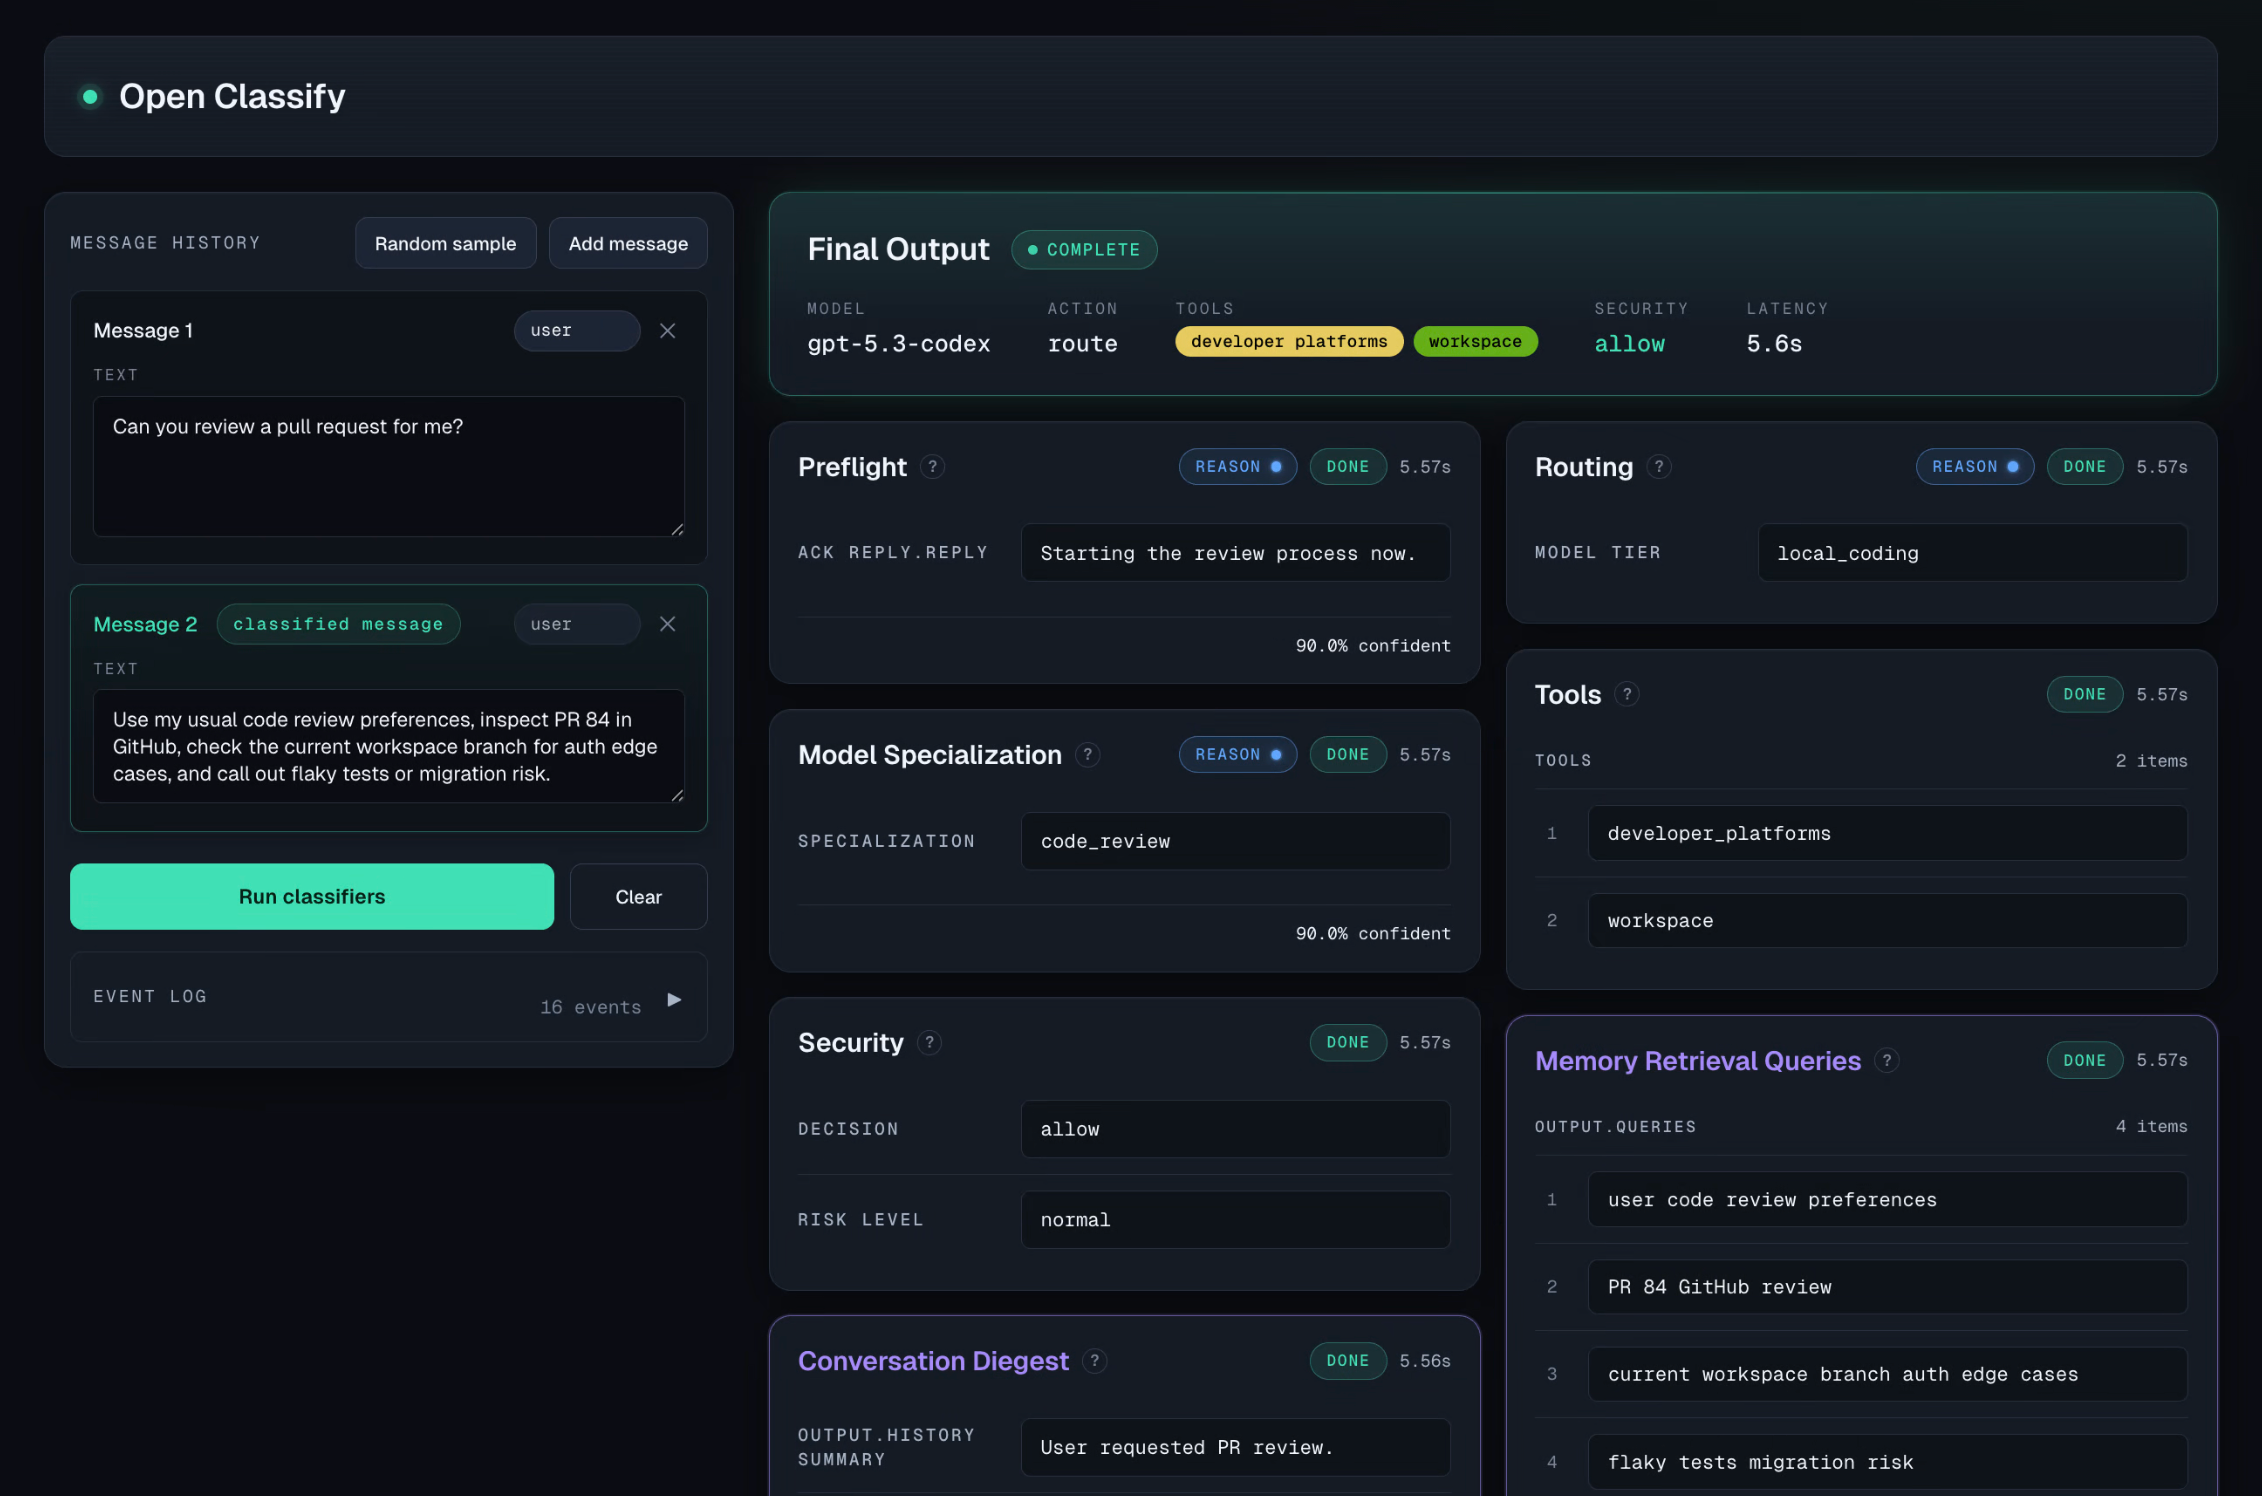
Task: Click the '2 items' count in Tools
Action: [2151, 761]
